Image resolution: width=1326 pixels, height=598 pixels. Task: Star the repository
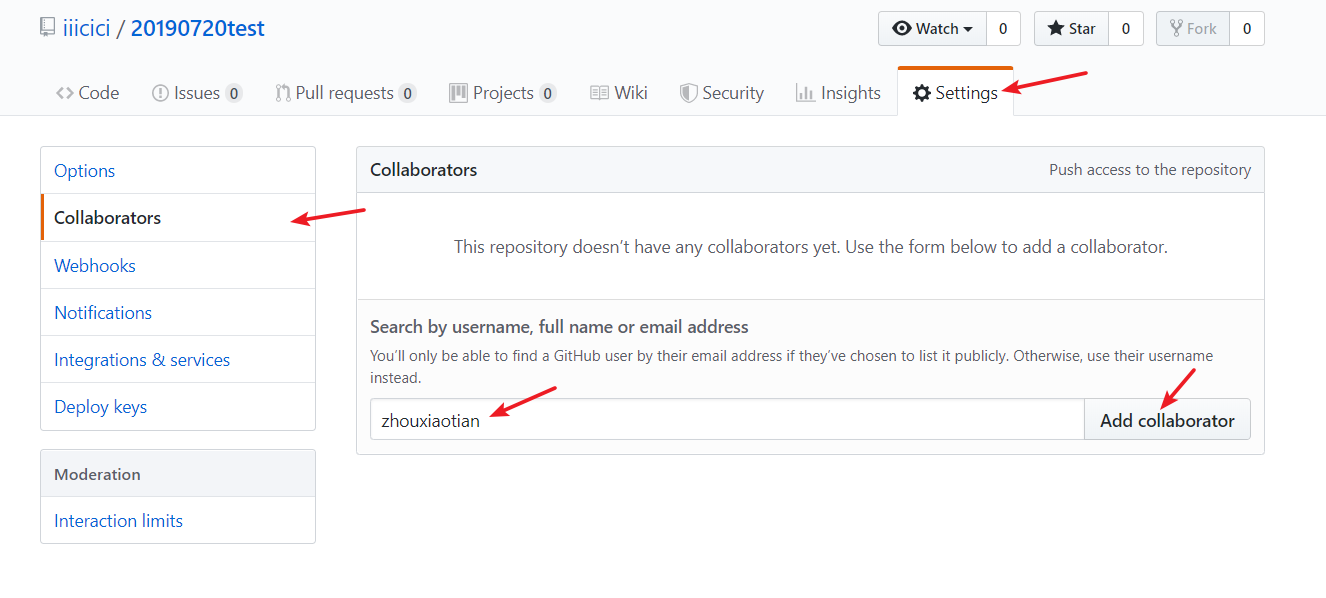coord(1071,29)
